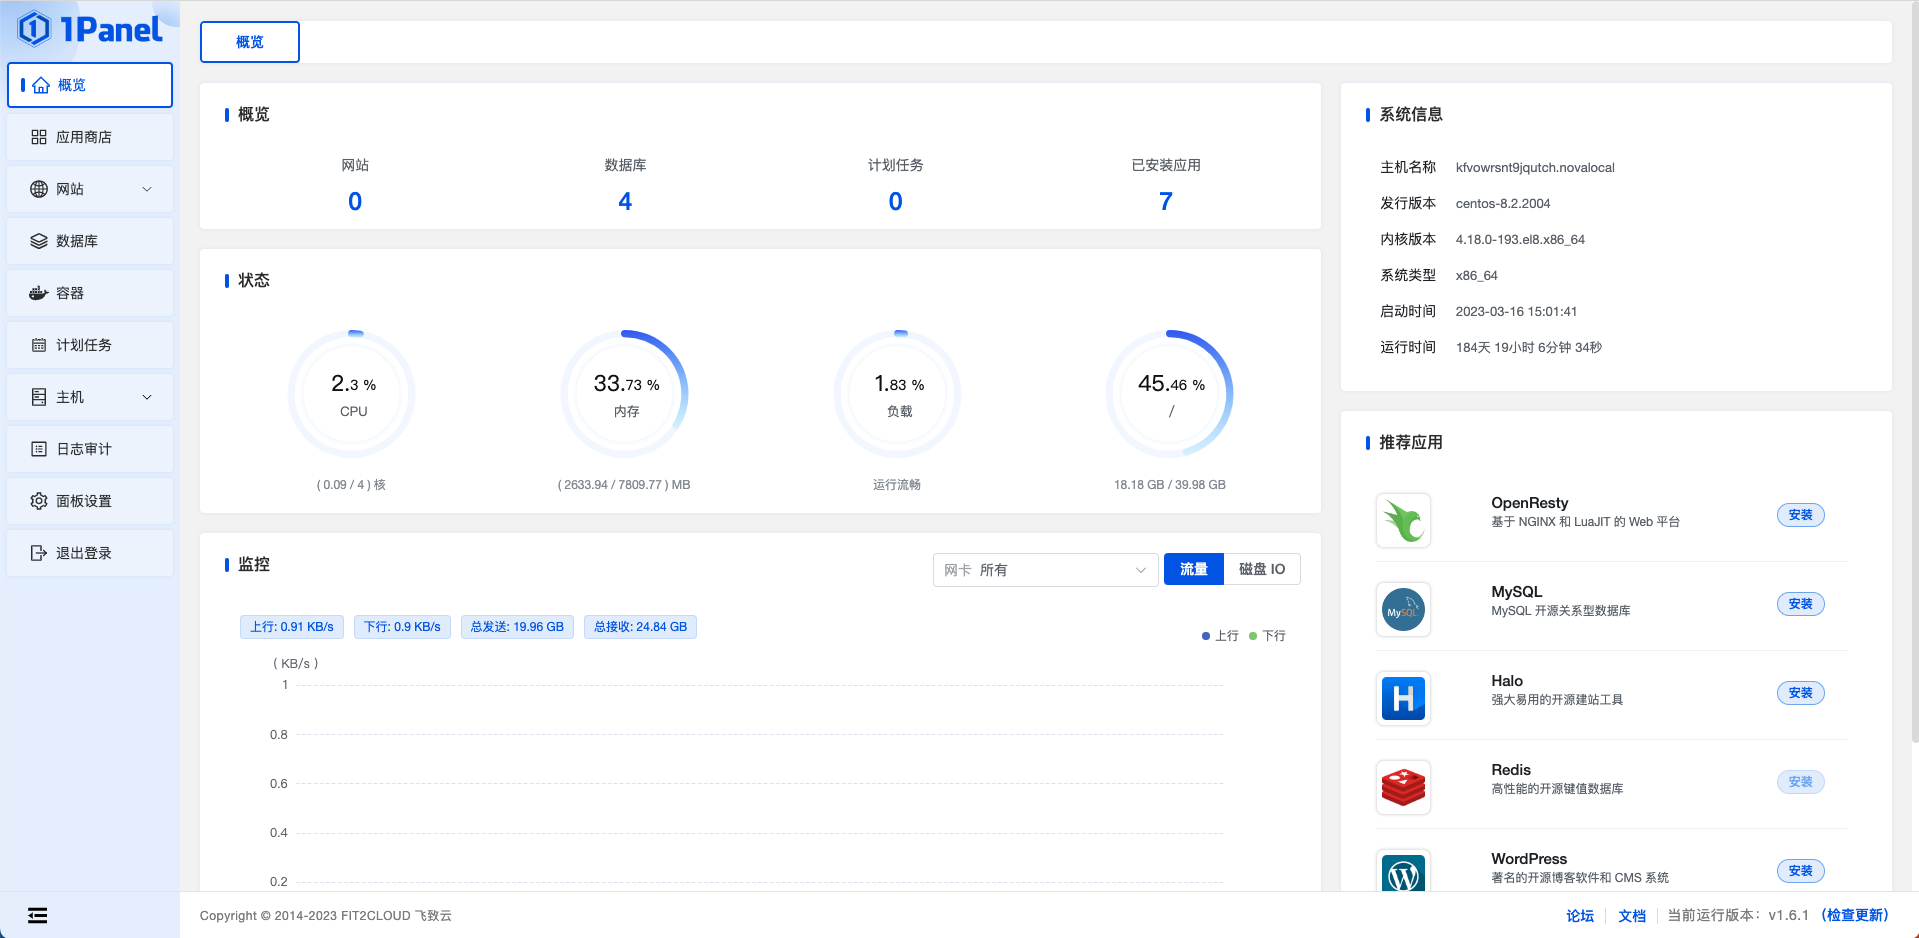Open the 网卡 所有 dropdown
Image resolution: width=1919 pixels, height=938 pixels.
tap(1045, 570)
